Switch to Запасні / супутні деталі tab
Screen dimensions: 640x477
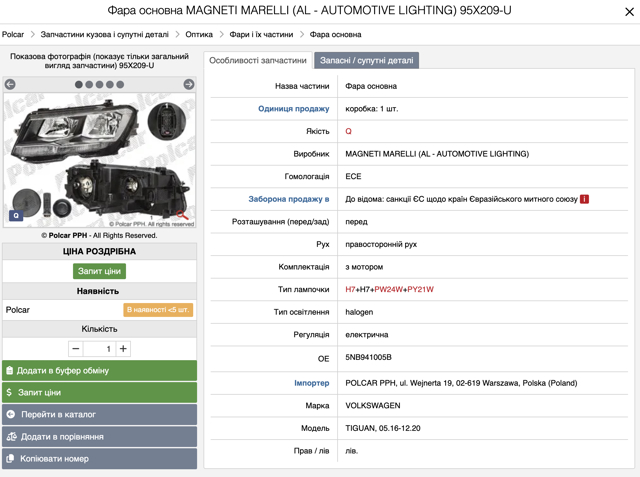tap(367, 60)
